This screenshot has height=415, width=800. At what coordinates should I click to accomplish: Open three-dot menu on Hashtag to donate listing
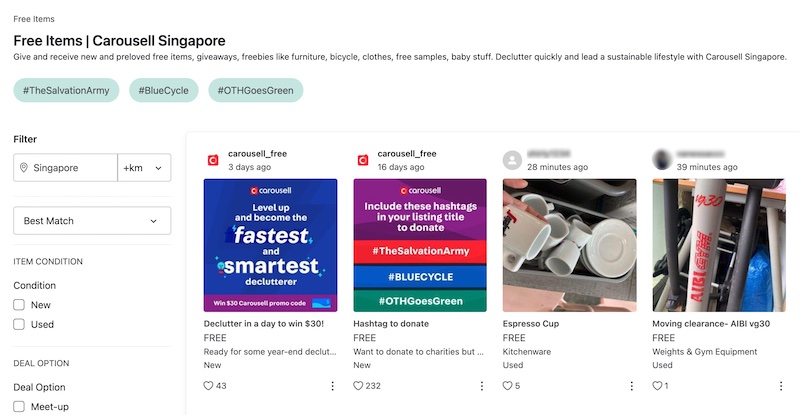pos(482,385)
